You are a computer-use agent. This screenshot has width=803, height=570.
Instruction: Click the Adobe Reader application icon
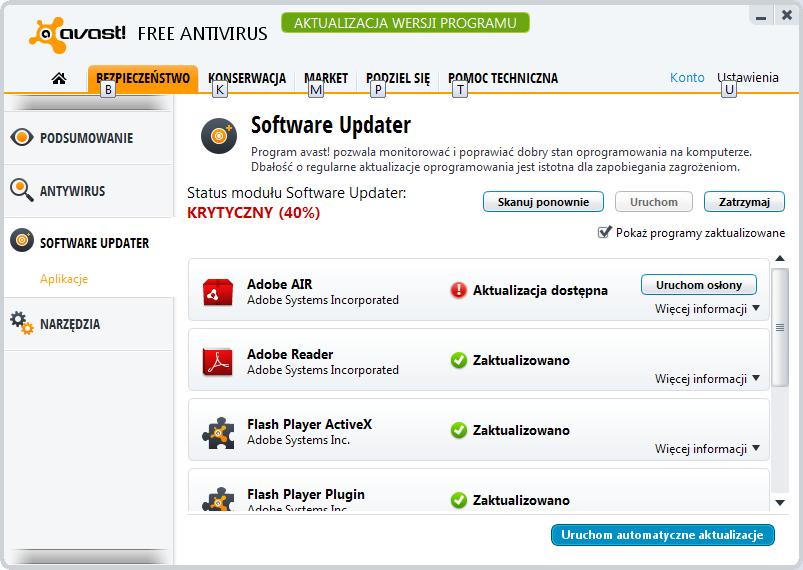(218, 362)
